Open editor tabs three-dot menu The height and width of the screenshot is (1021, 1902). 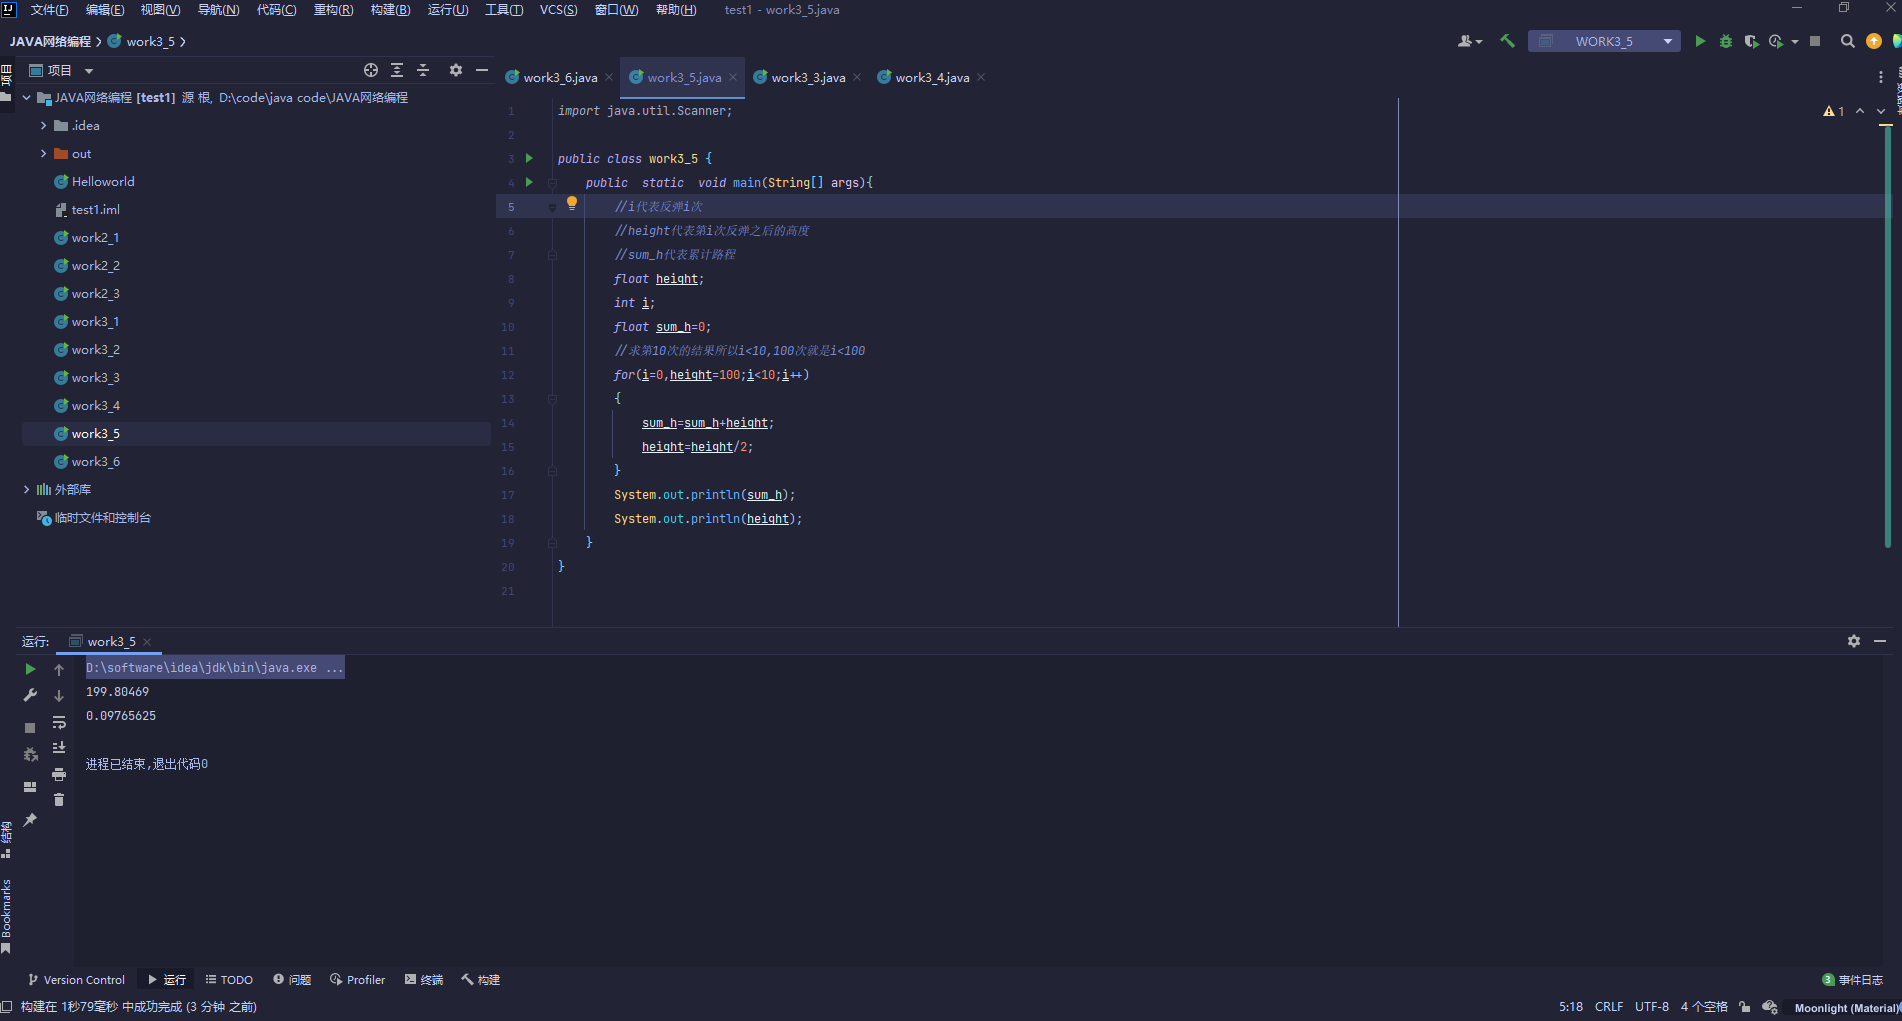pyautogui.click(x=1881, y=77)
